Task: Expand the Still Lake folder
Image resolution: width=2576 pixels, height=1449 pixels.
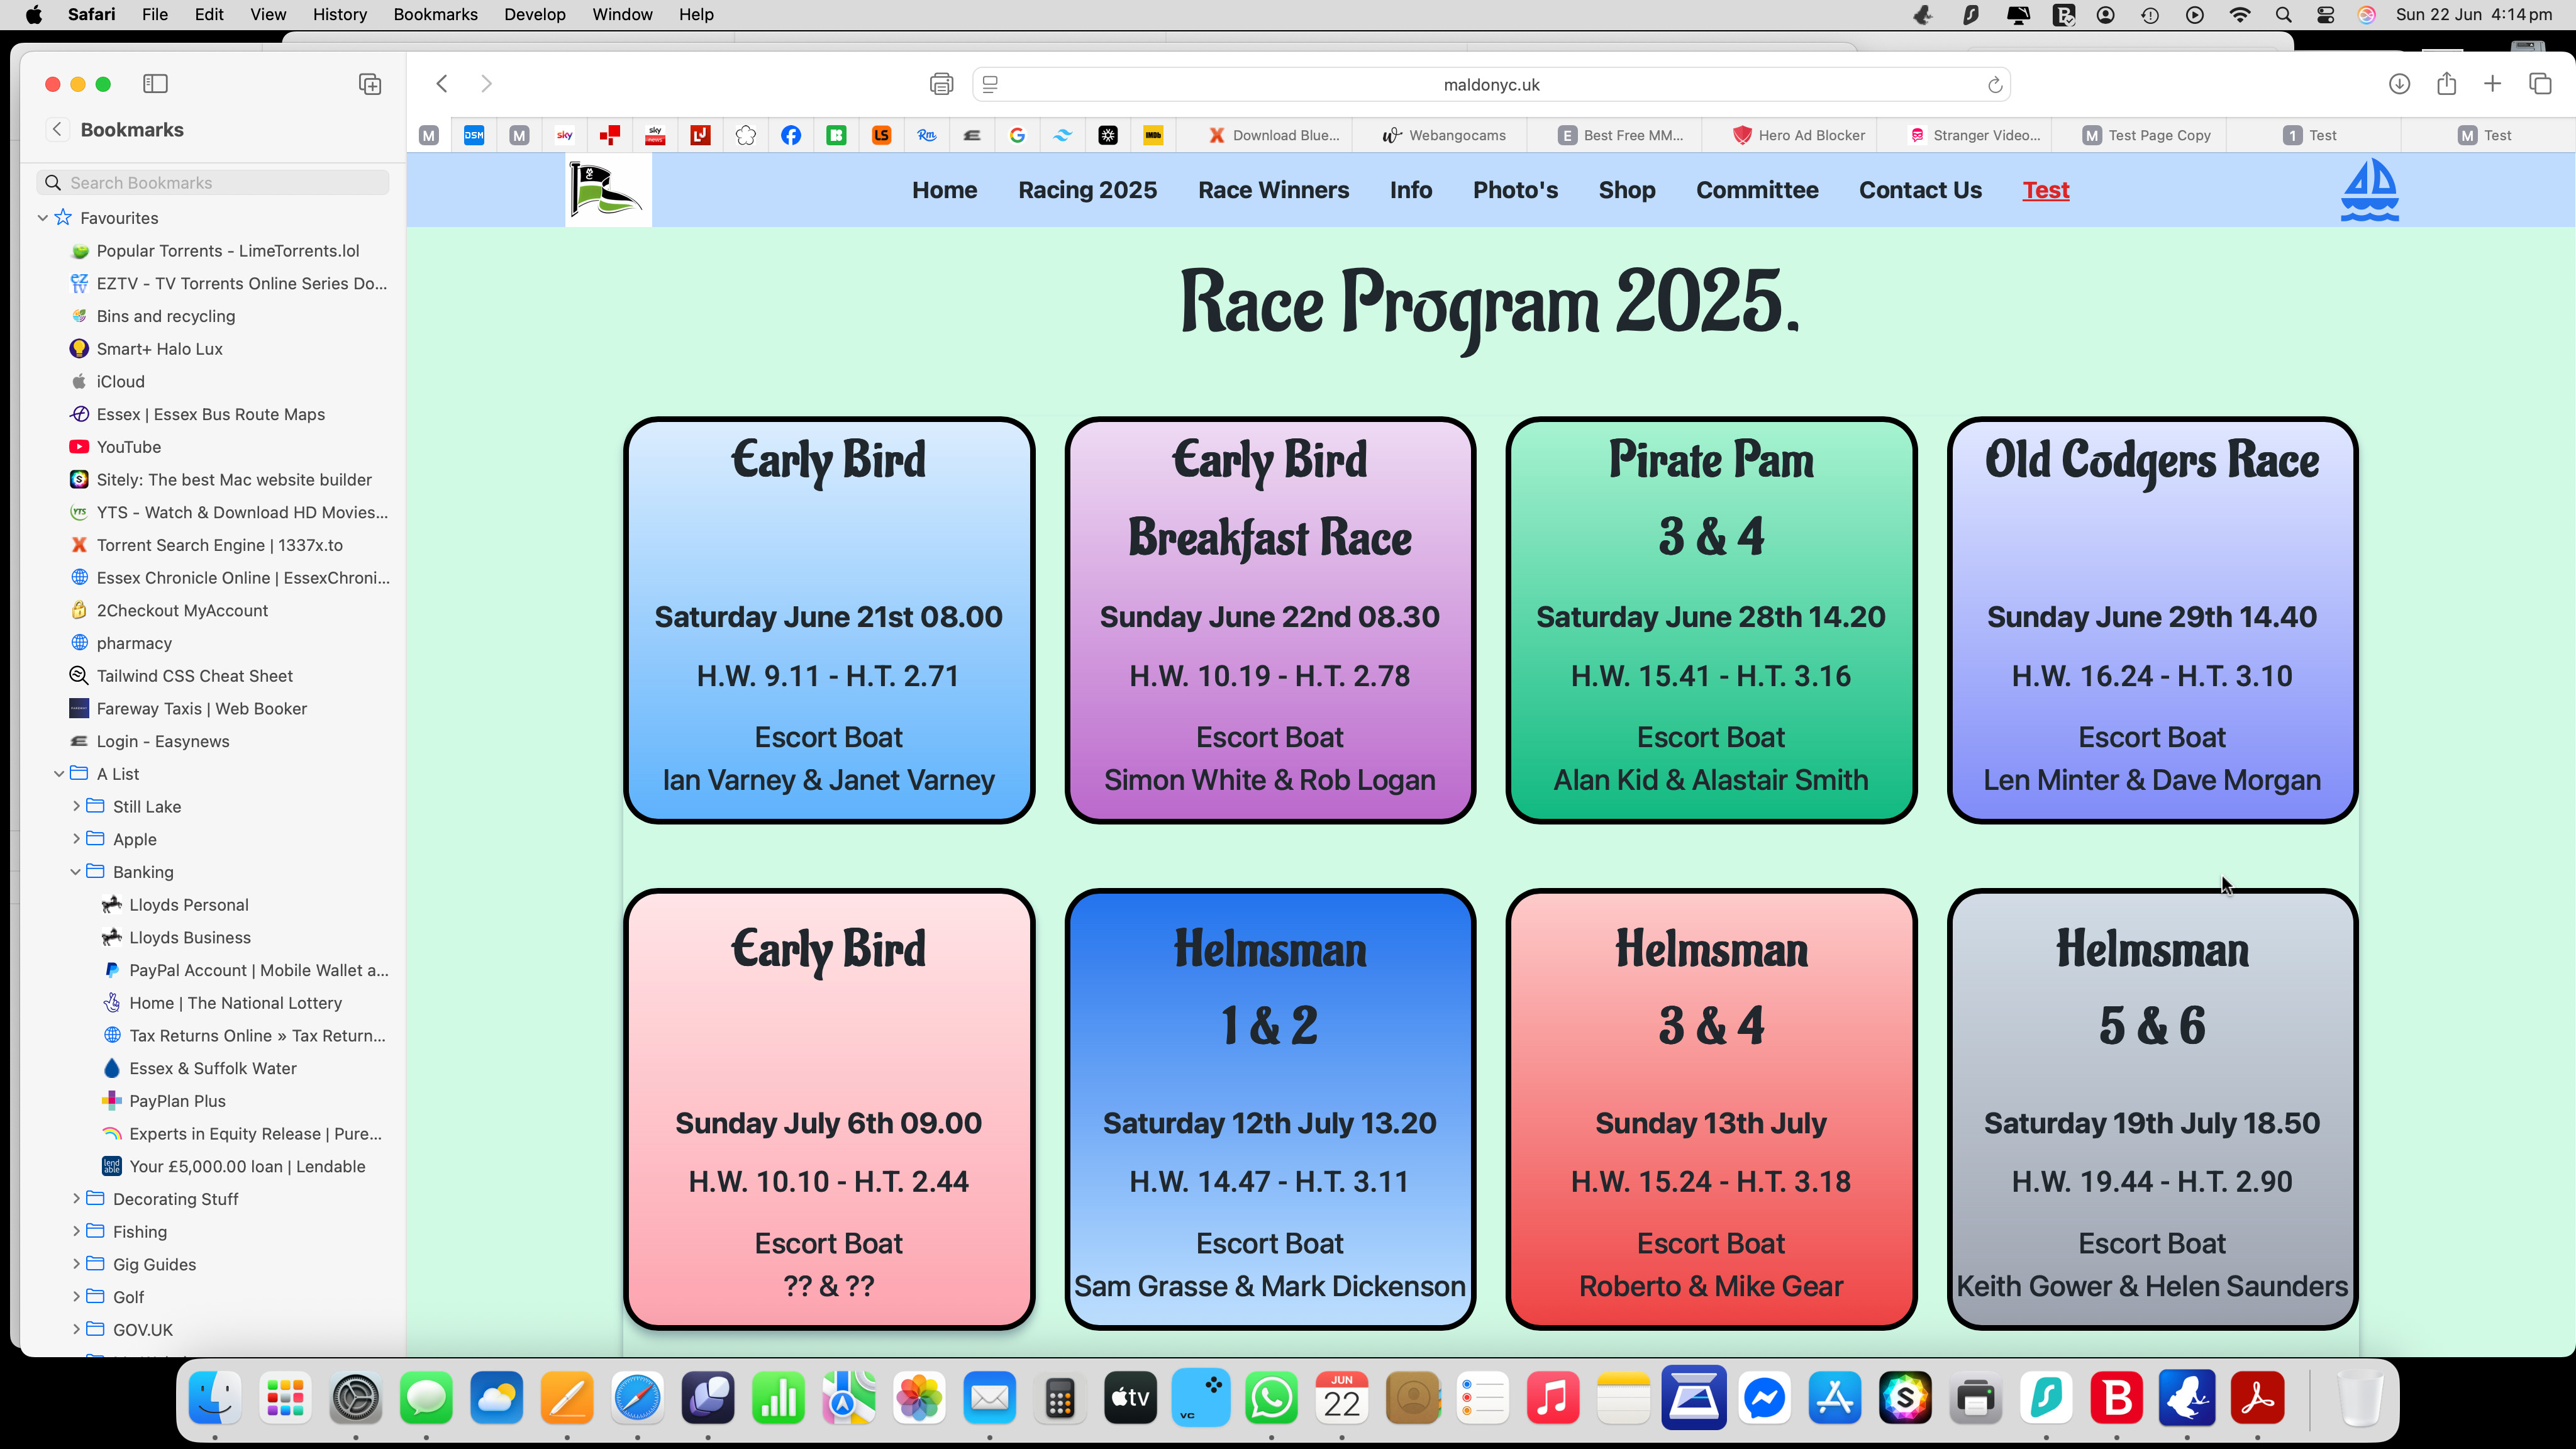Action: [76, 806]
